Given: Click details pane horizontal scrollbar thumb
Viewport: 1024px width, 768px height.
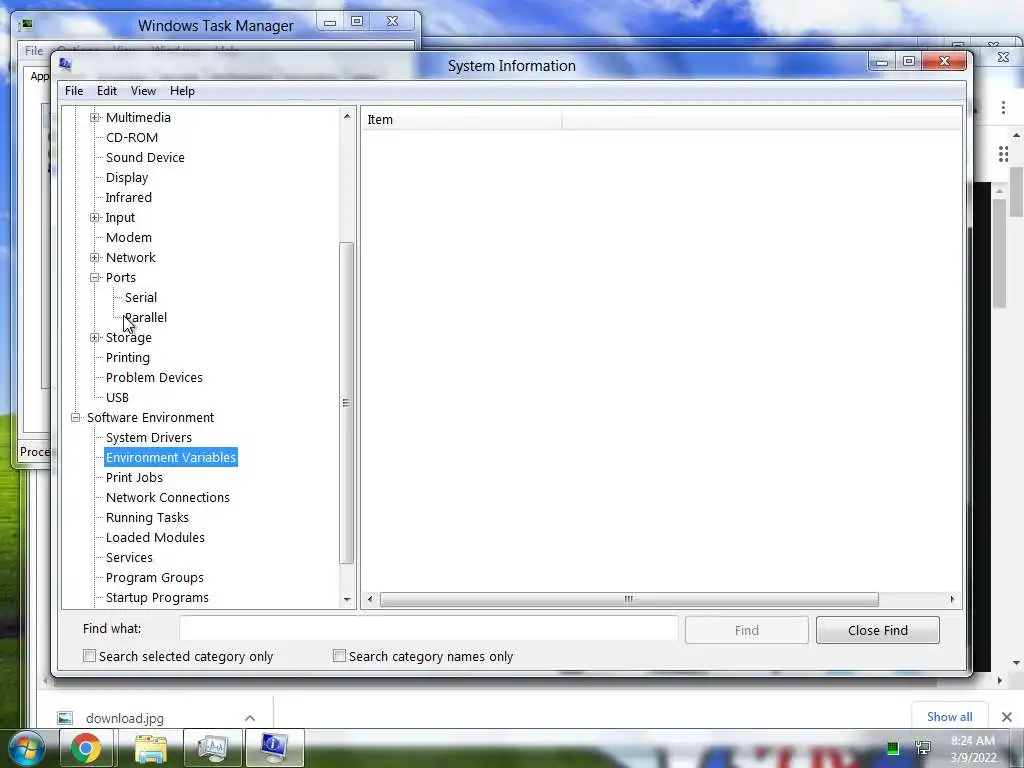Looking at the screenshot, I should pos(629,599).
